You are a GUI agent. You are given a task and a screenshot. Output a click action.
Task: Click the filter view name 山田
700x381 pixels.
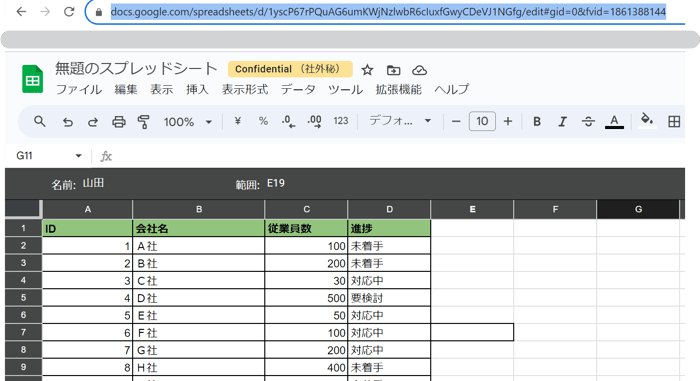(x=93, y=183)
